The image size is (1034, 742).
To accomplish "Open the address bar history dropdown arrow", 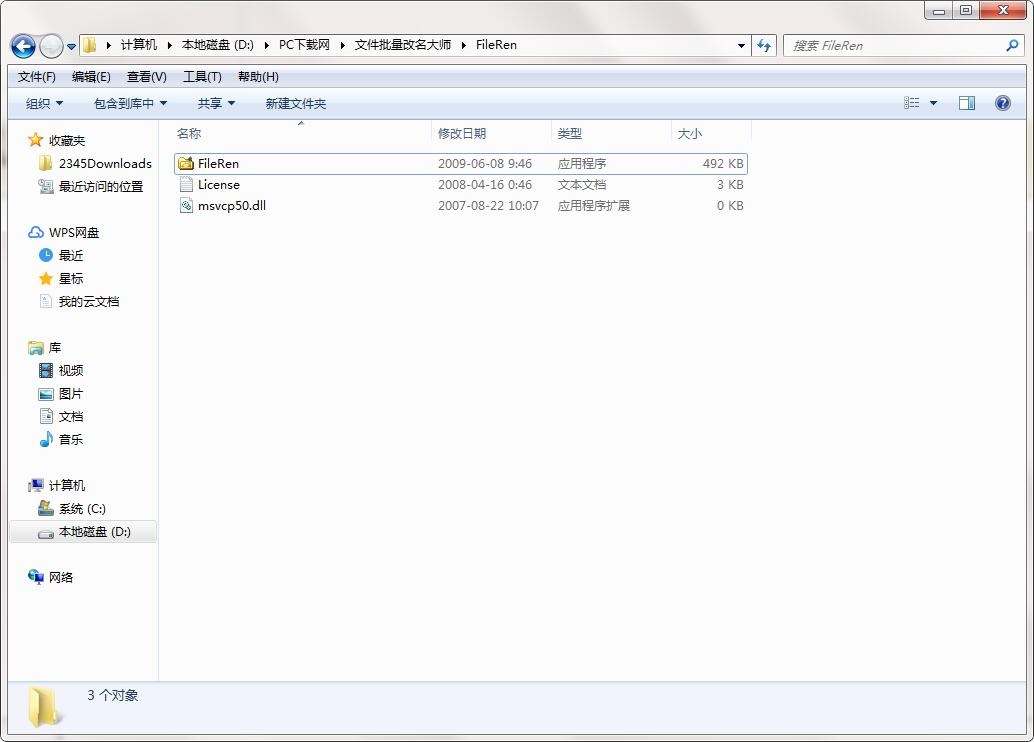I will click(x=741, y=45).
